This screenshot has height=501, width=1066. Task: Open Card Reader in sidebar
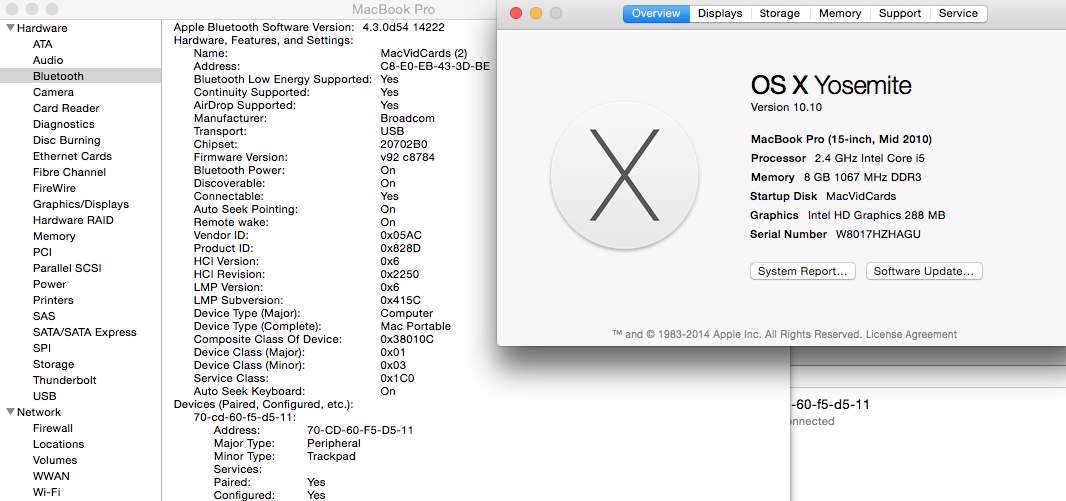66,108
